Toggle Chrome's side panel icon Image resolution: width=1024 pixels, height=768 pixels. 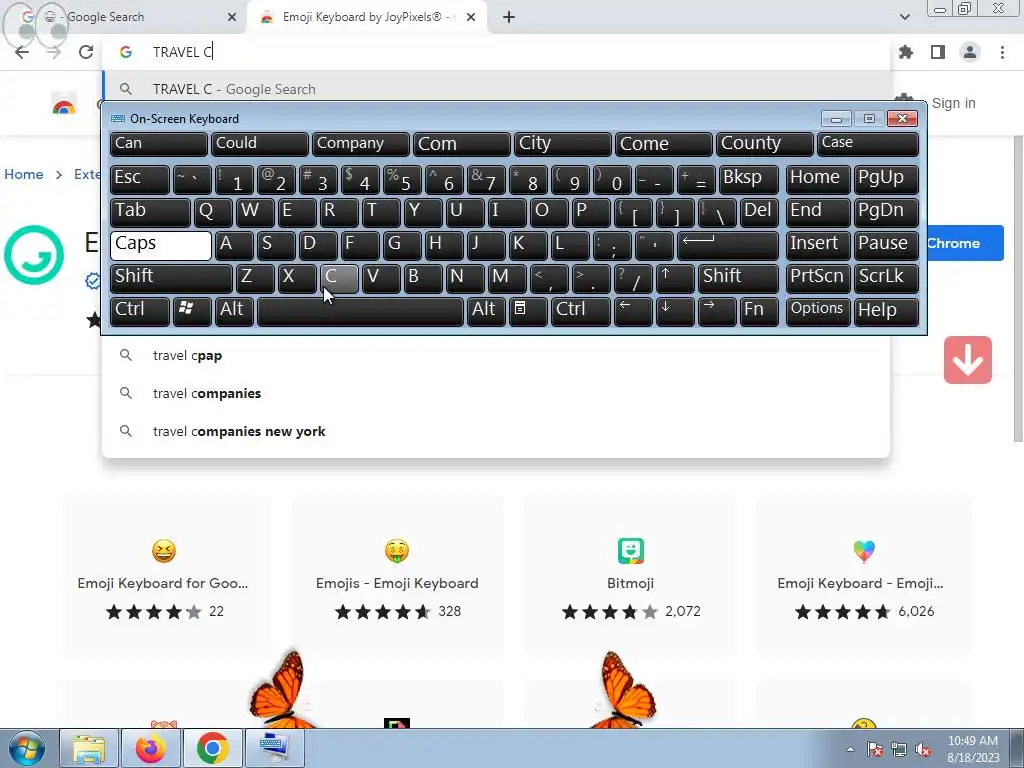[x=938, y=52]
